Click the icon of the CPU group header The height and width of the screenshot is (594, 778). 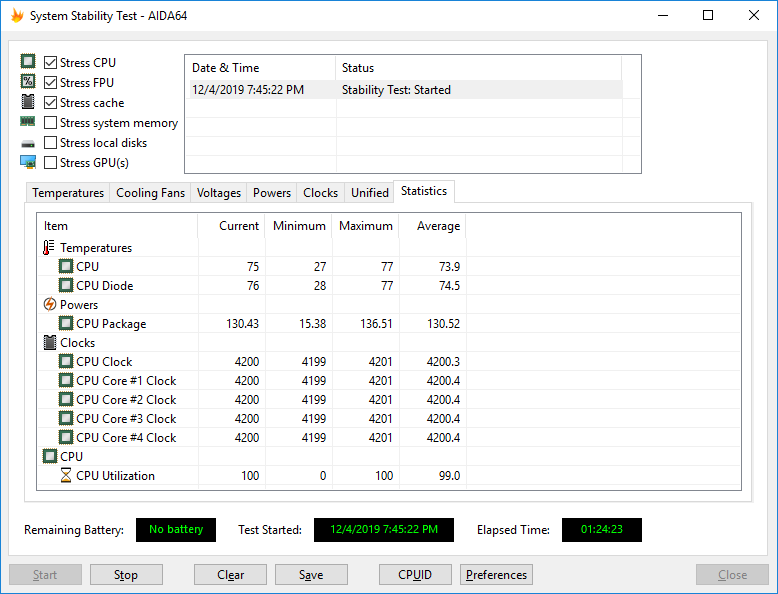point(50,456)
